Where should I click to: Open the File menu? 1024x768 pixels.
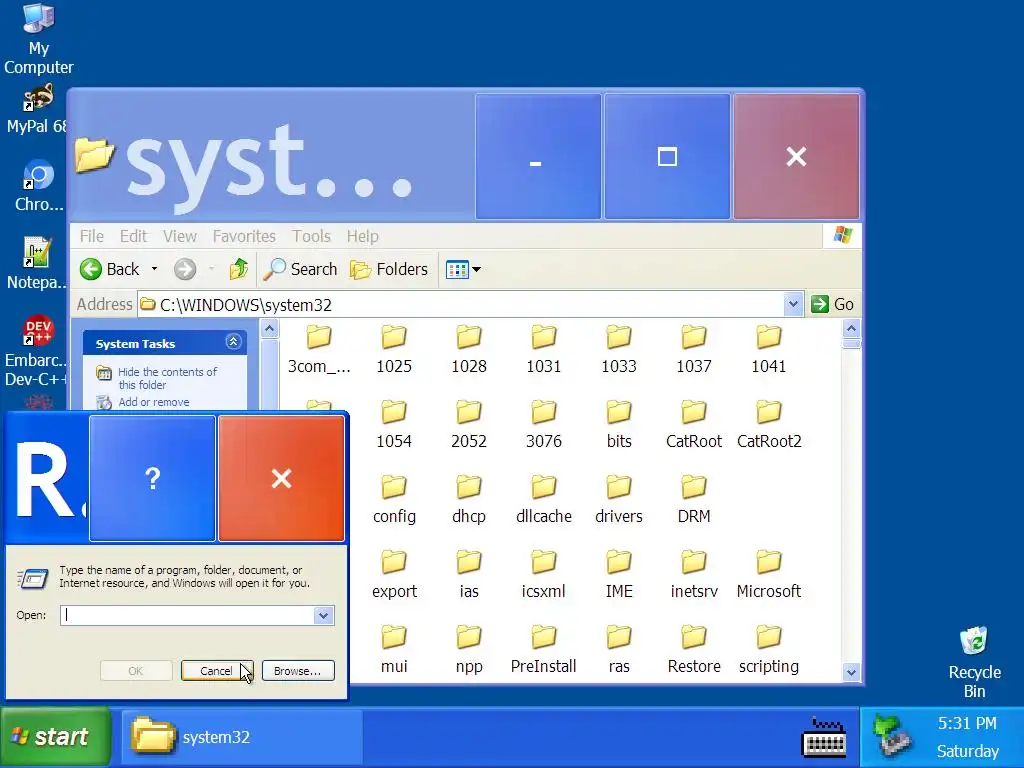91,236
